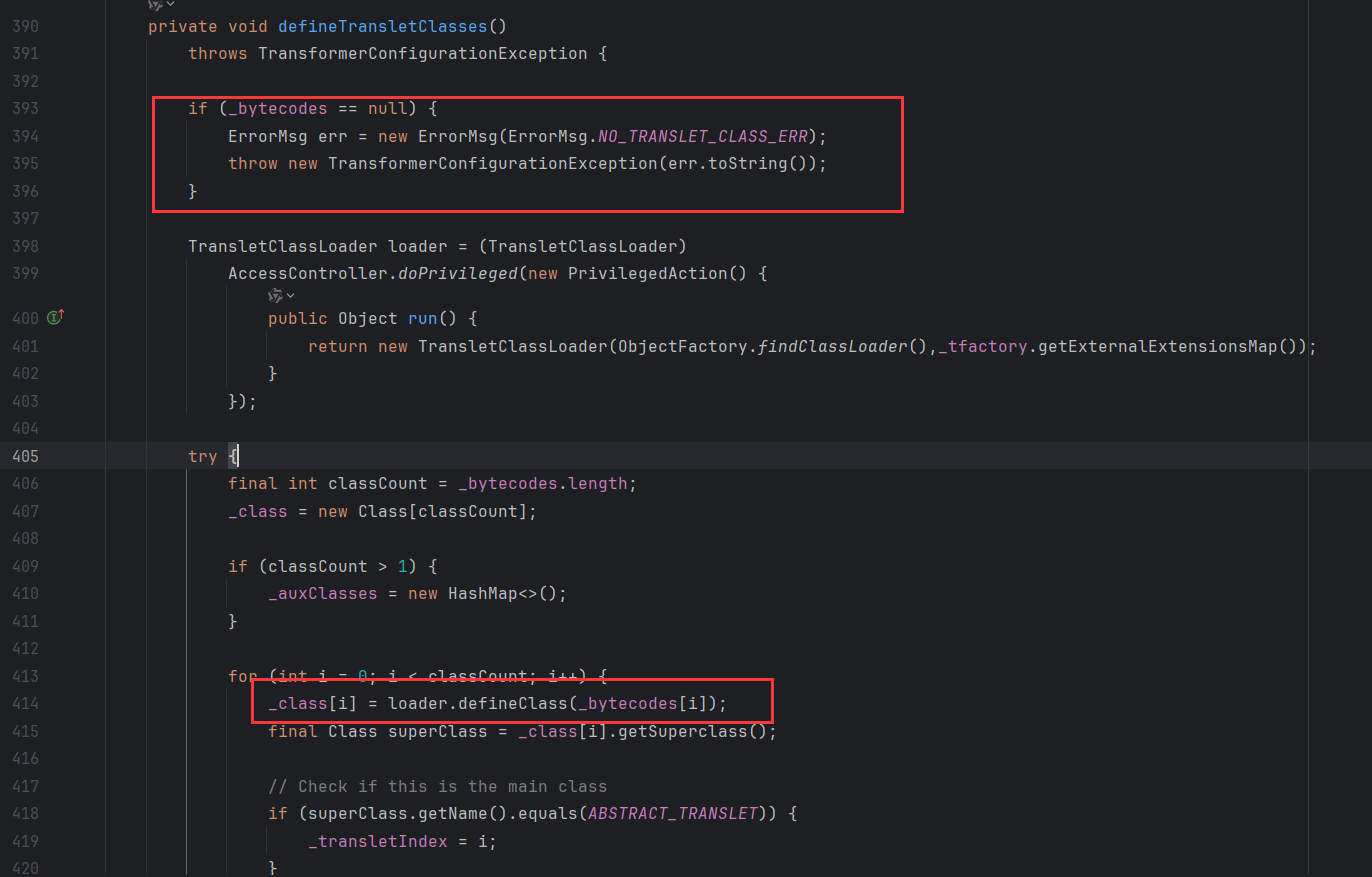
Task: Click the loader variable declaration on line 398
Action: tap(418, 246)
